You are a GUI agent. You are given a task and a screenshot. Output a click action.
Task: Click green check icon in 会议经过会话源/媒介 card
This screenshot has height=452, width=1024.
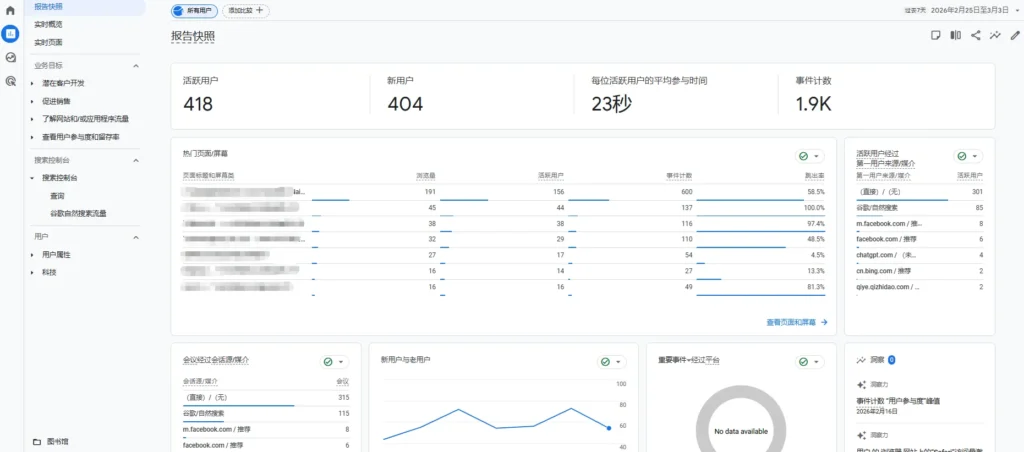click(328, 362)
